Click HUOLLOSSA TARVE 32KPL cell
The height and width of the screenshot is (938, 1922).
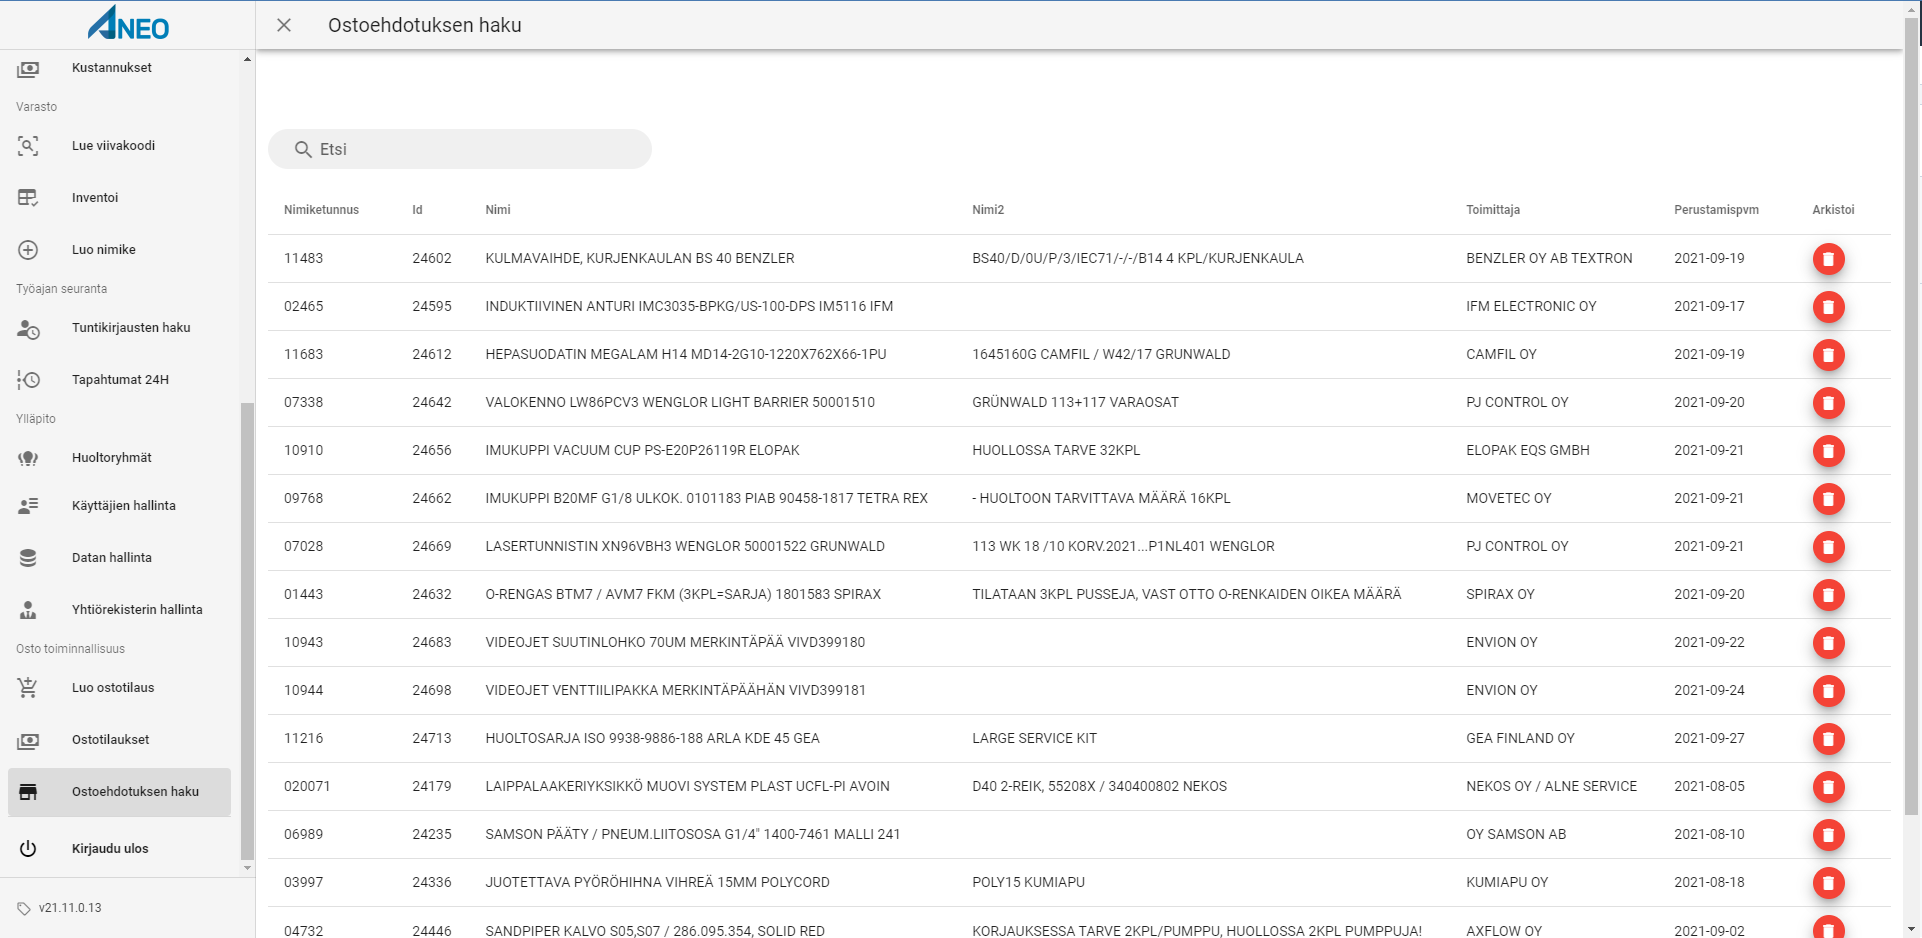coord(1056,450)
